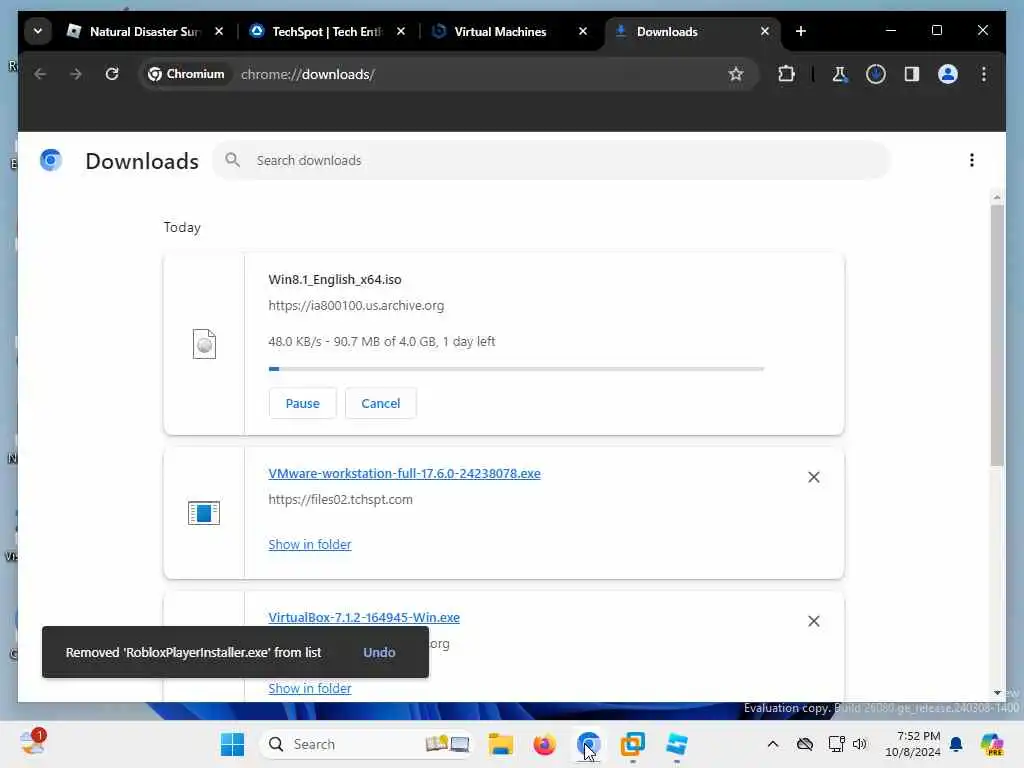Click the Chromium site info chip
Screen dimensions: 1024x768
187,74
